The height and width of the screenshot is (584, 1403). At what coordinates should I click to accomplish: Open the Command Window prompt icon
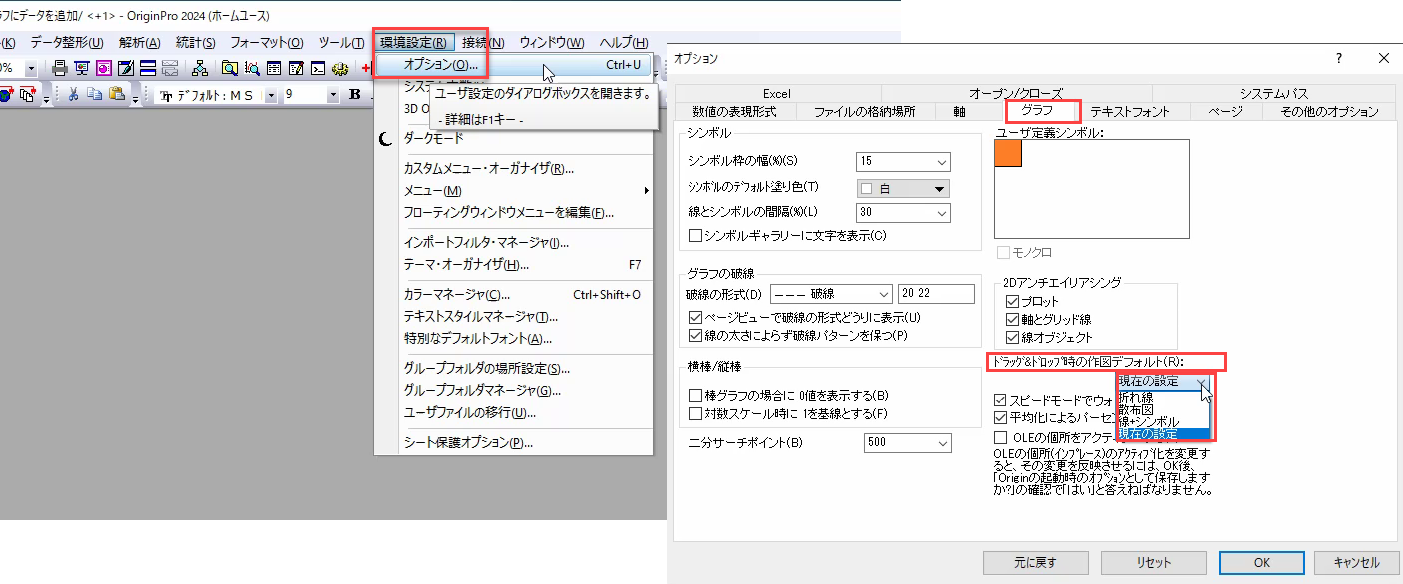(x=318, y=68)
